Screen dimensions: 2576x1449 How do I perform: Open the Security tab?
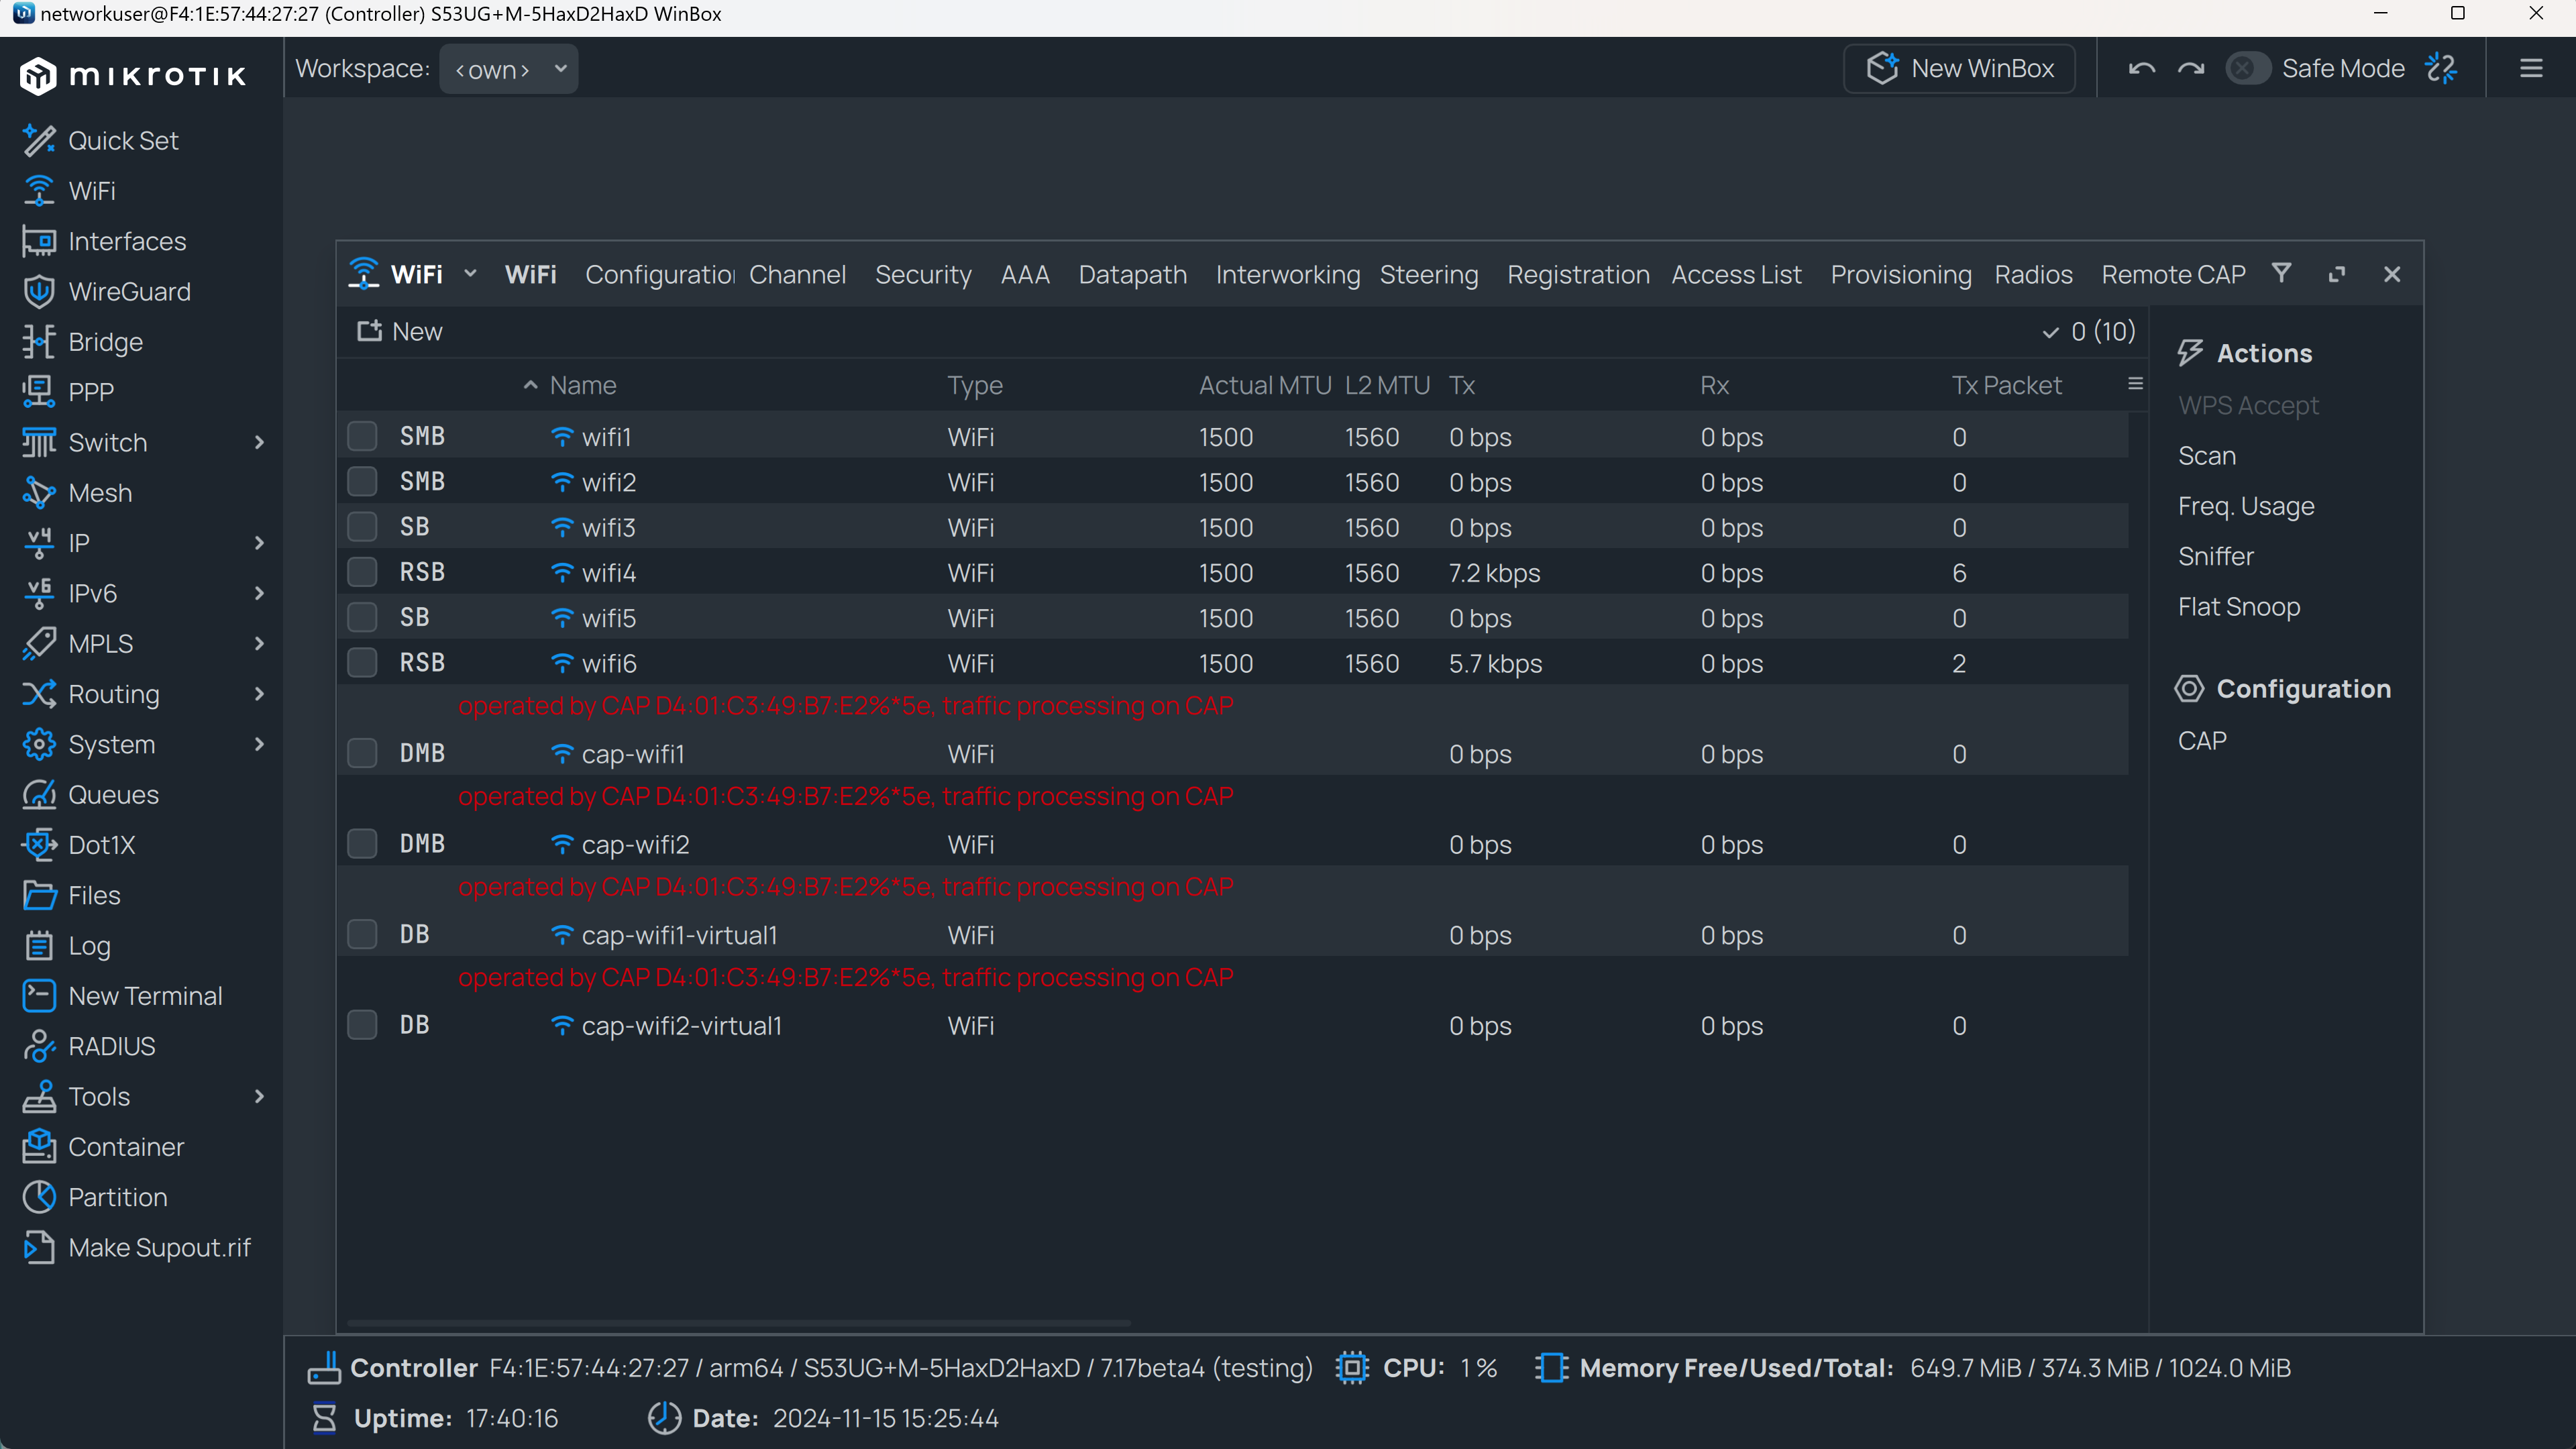(x=923, y=274)
